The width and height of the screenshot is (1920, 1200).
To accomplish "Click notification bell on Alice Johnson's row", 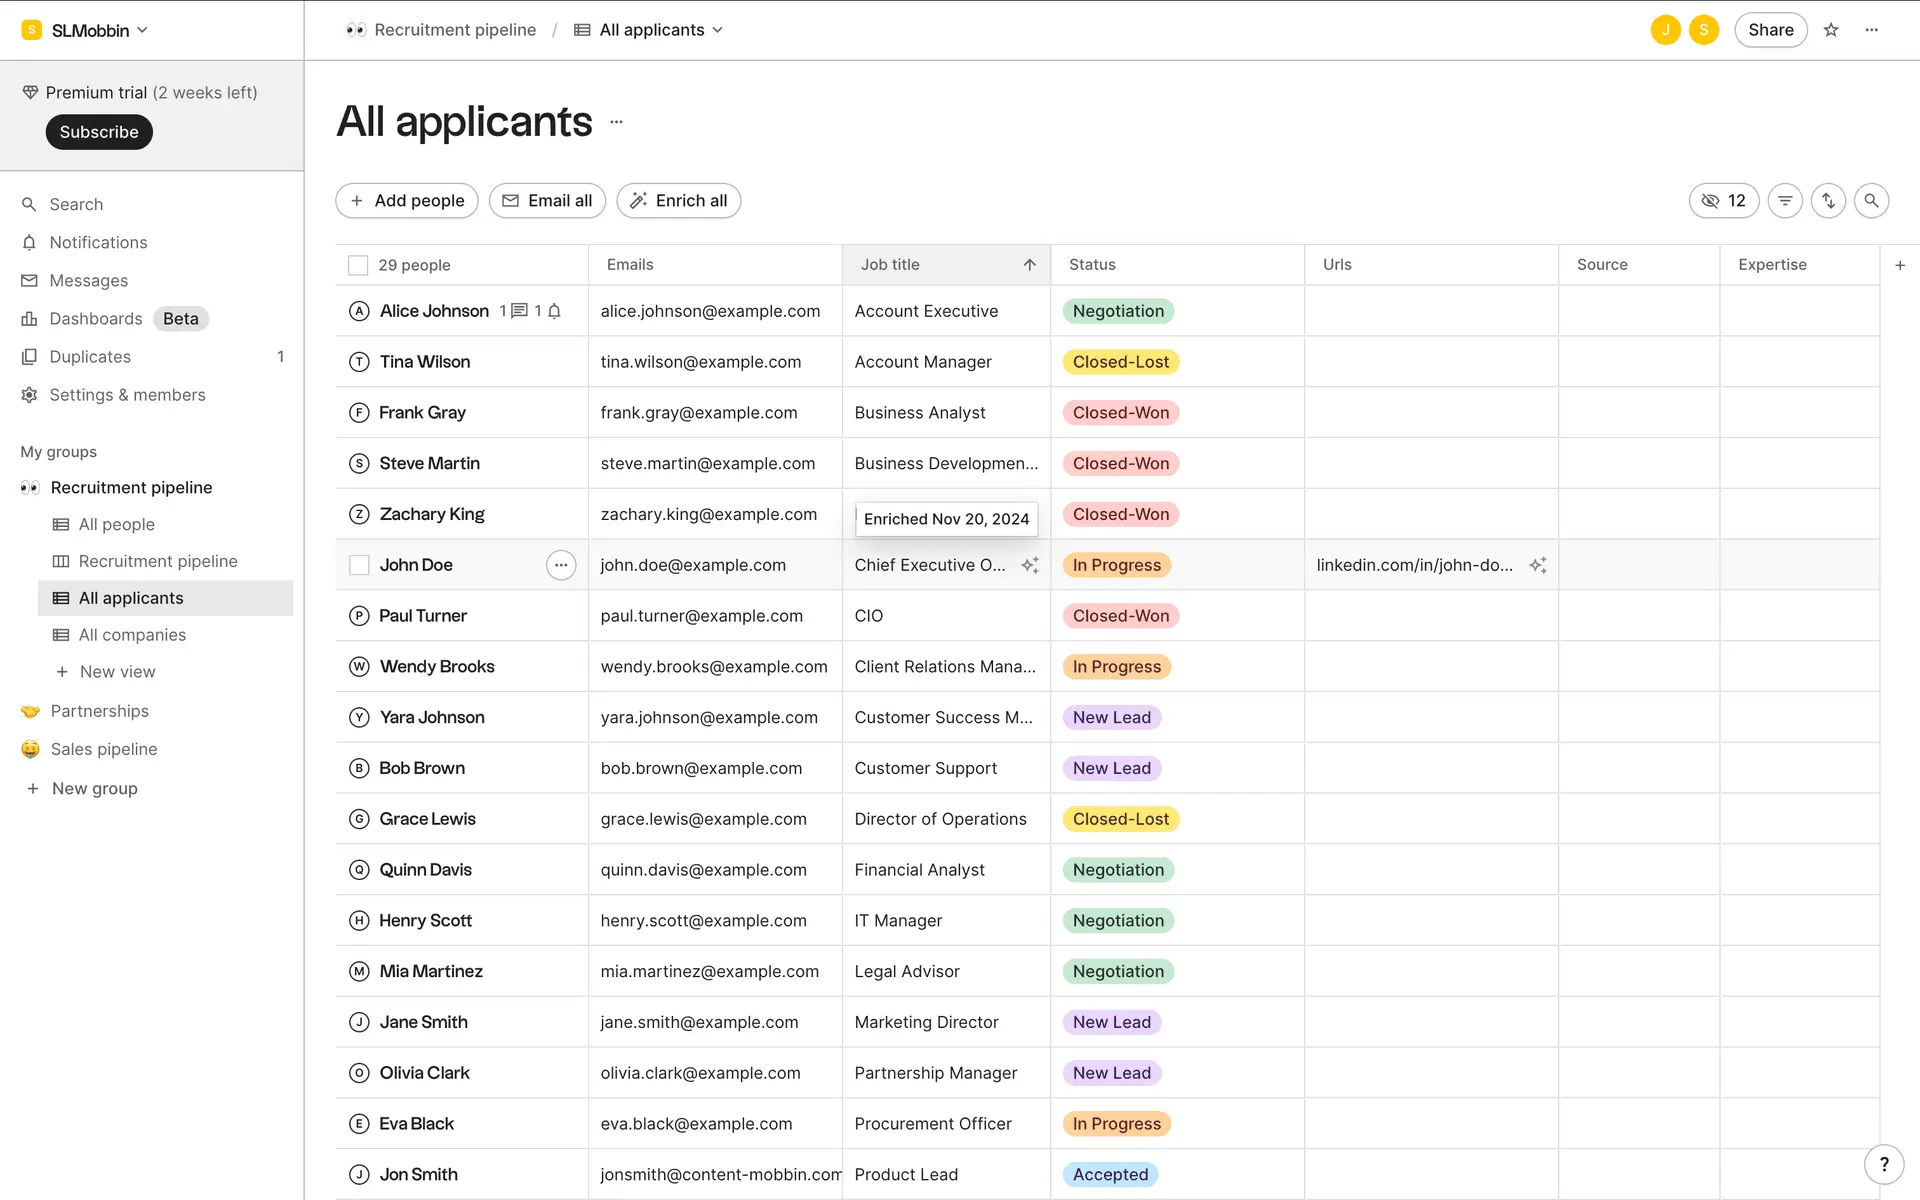I will pos(554,311).
